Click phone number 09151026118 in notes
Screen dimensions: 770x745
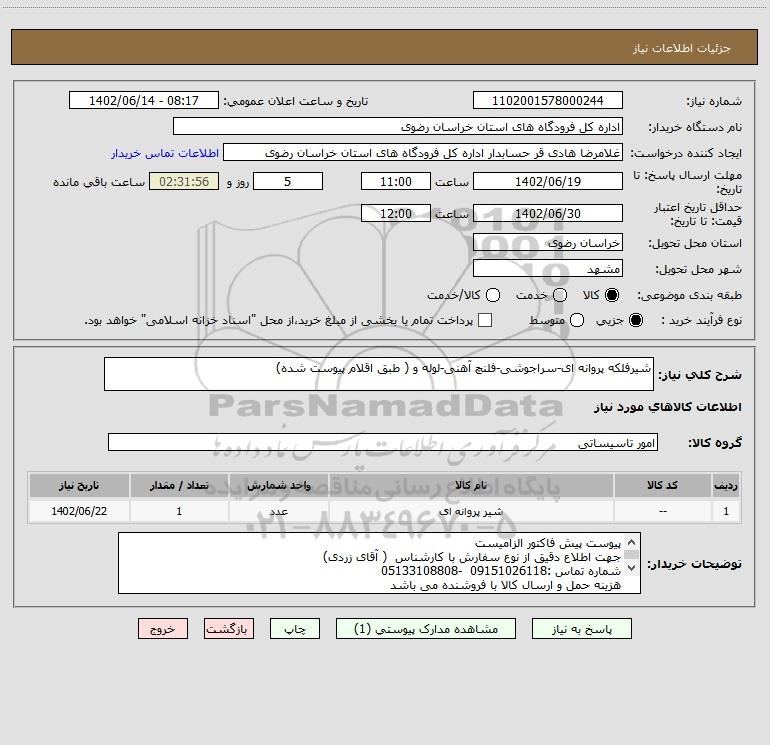tap(509, 571)
